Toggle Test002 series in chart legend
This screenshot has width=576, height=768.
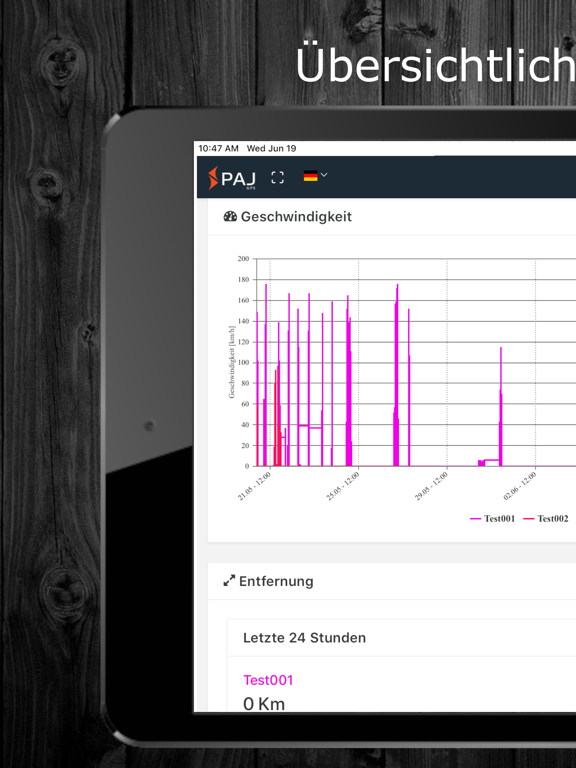546,519
